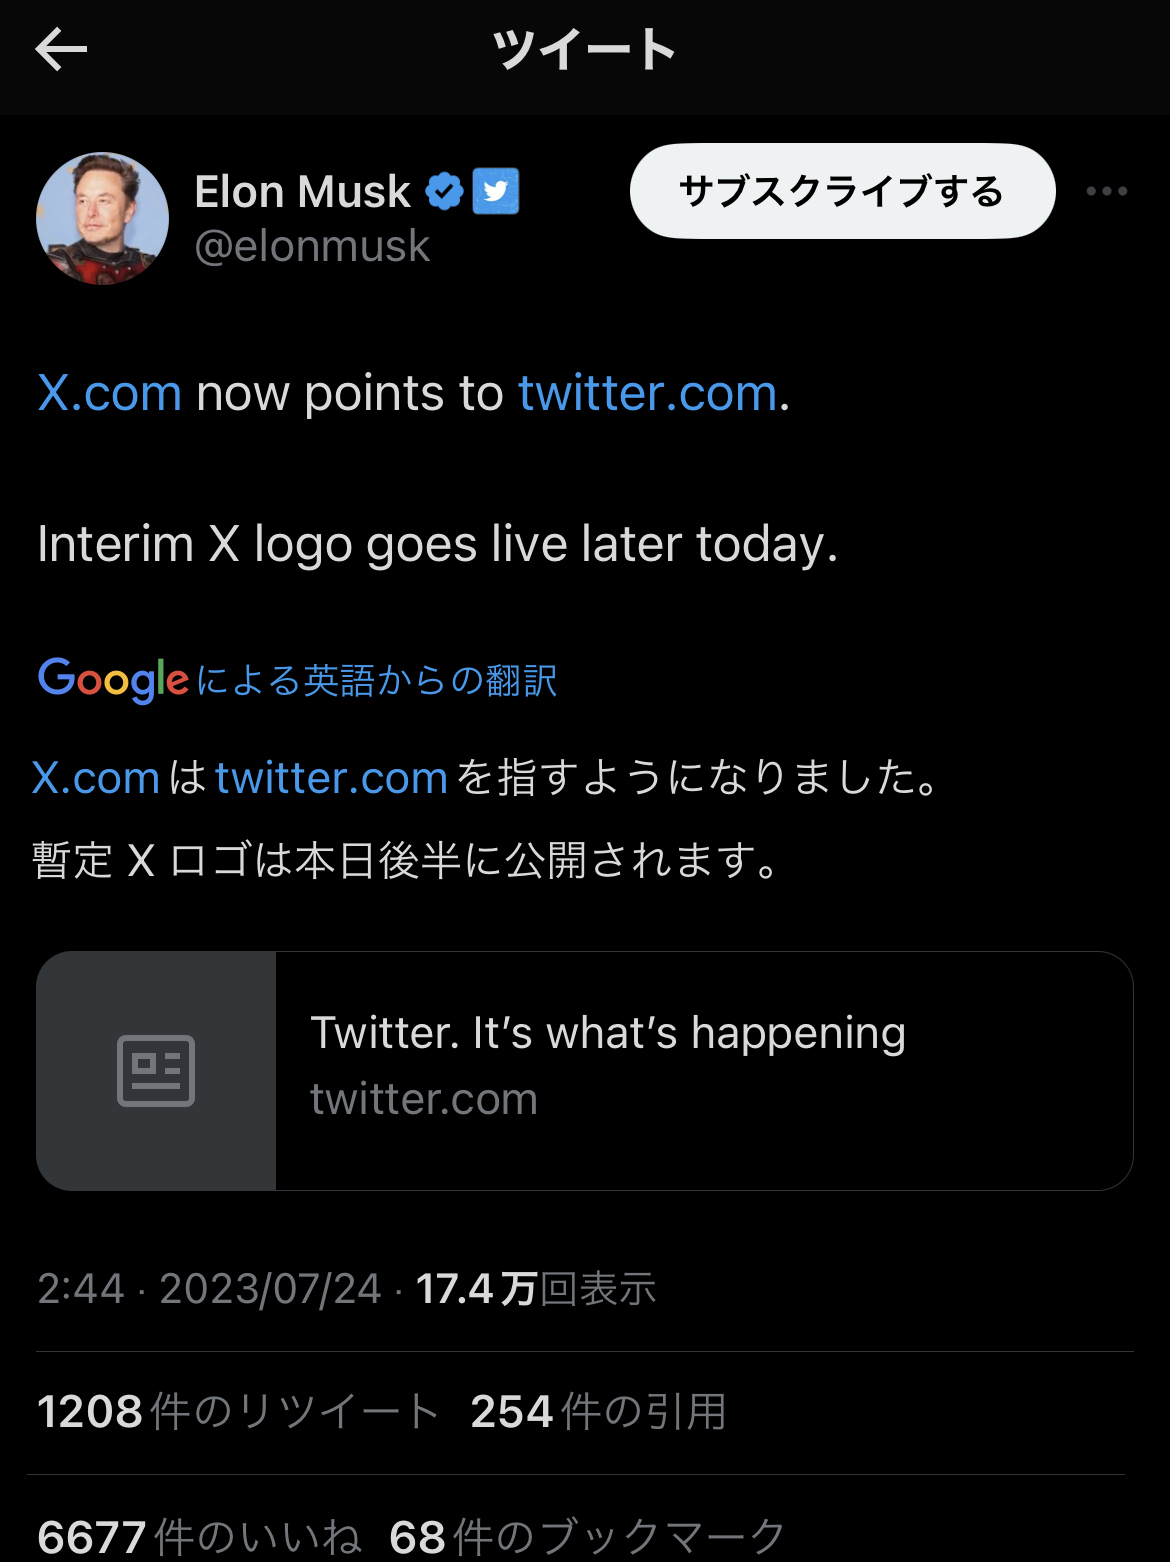
Task: Tap the blue verified checkmark badge
Action: 444,191
